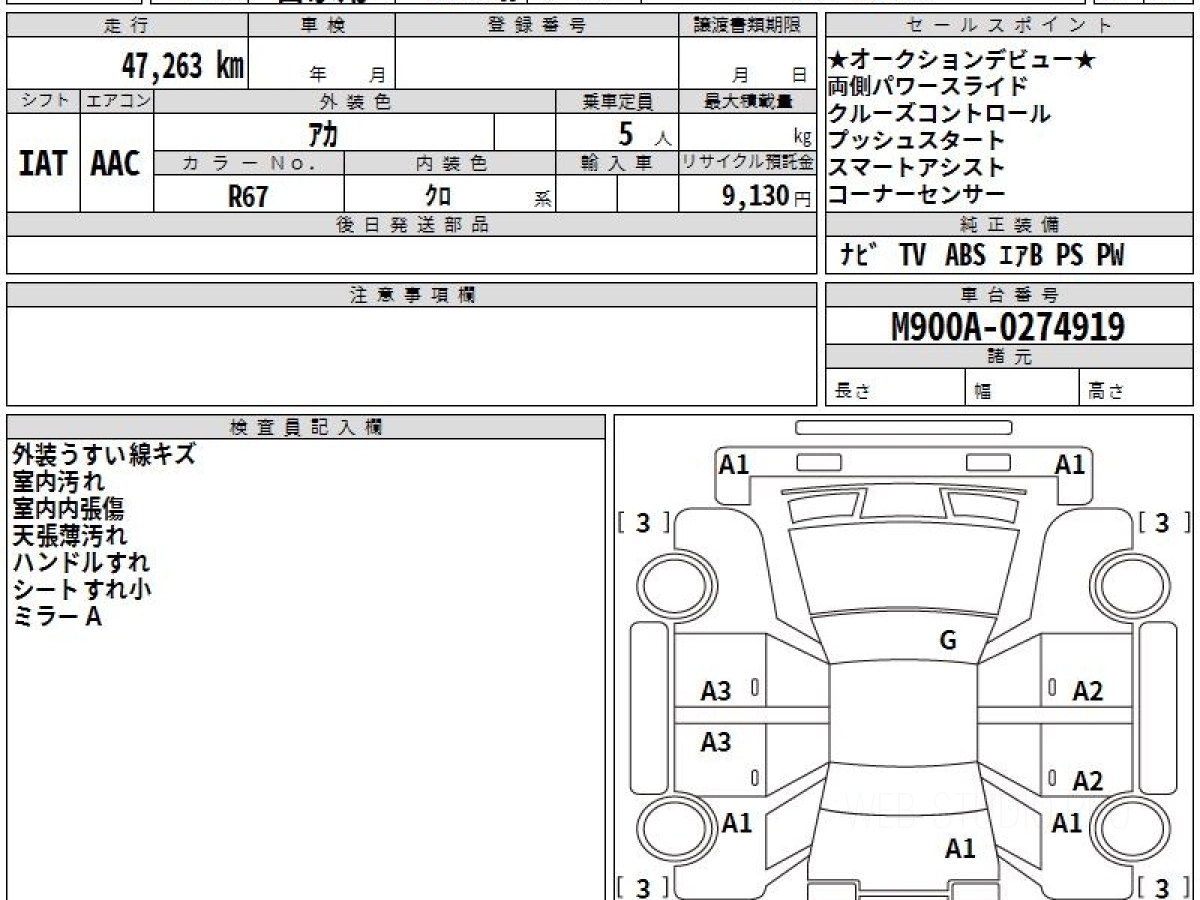This screenshot has height=900, width=1200.
Task: Select the upper A2 mark on the right-side door
Action: pos(1088,691)
